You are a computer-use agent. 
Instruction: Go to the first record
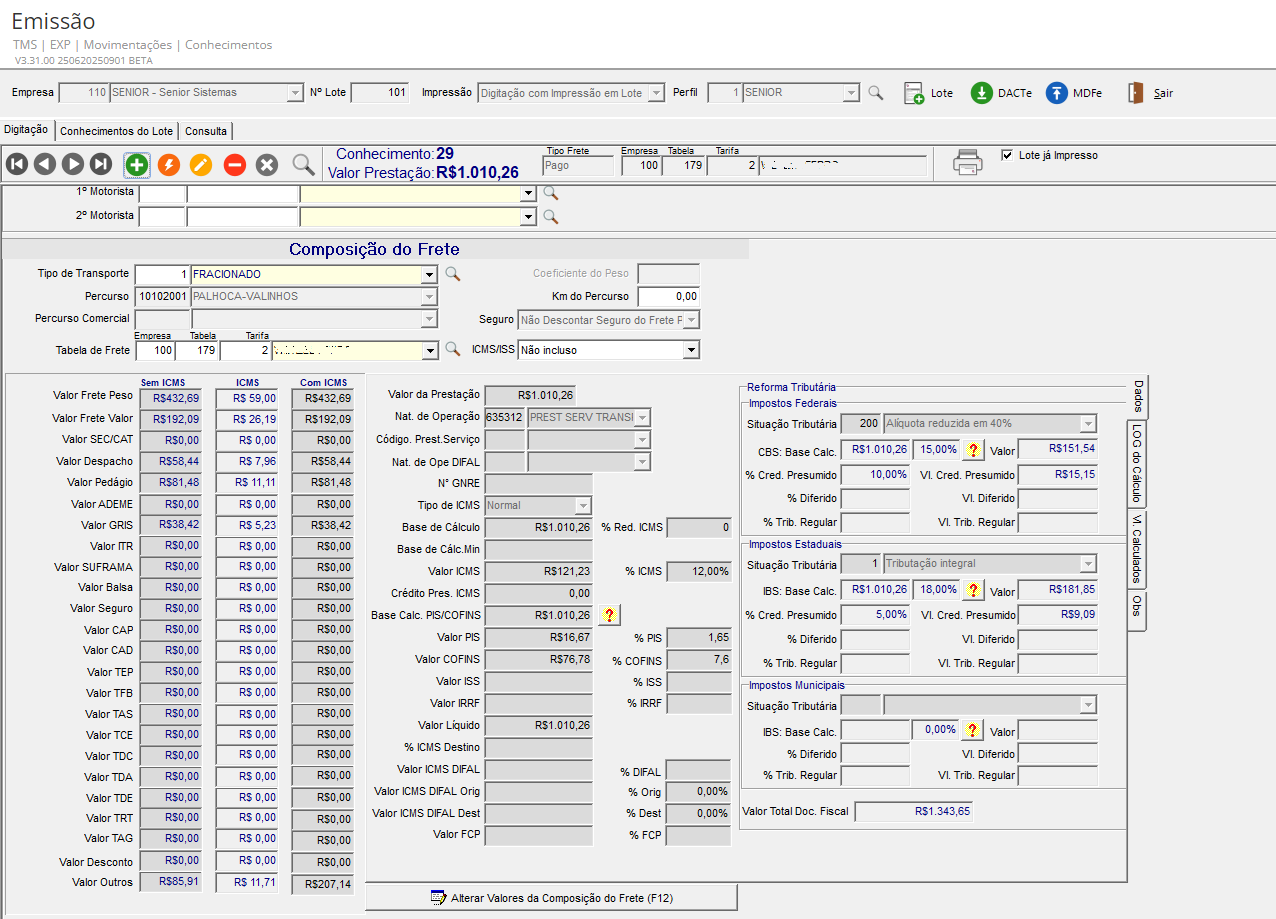[17, 165]
